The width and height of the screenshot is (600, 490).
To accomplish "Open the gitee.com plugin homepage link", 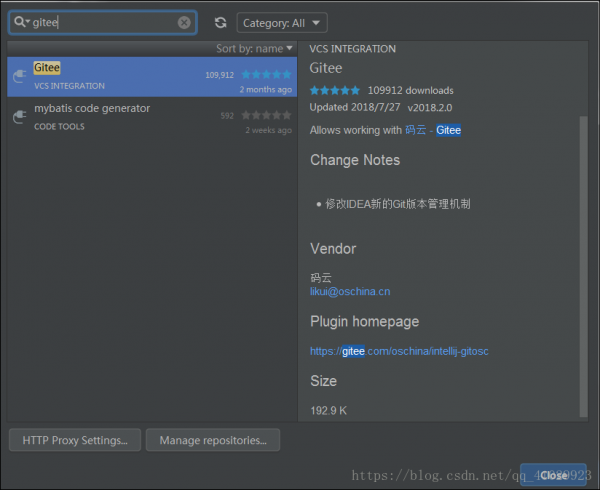I will tap(399, 351).
